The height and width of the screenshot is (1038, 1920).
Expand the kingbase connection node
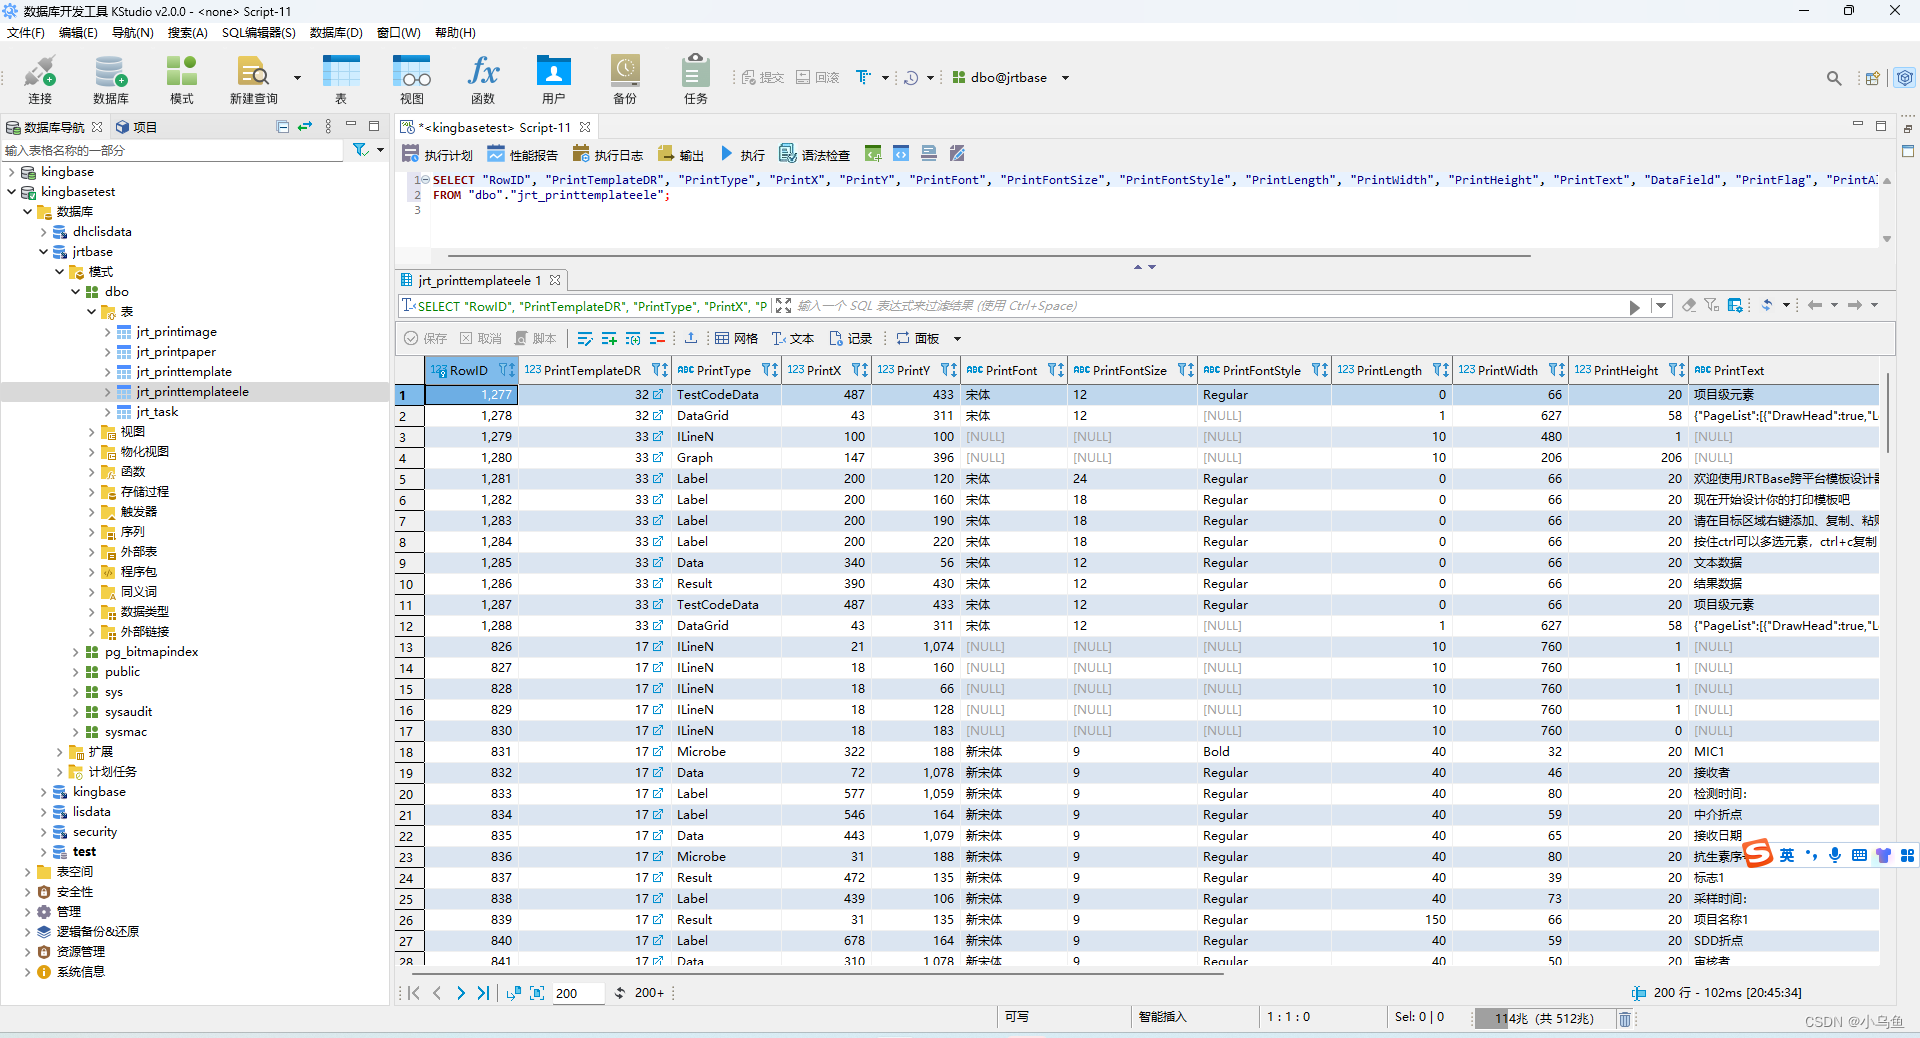coord(11,172)
